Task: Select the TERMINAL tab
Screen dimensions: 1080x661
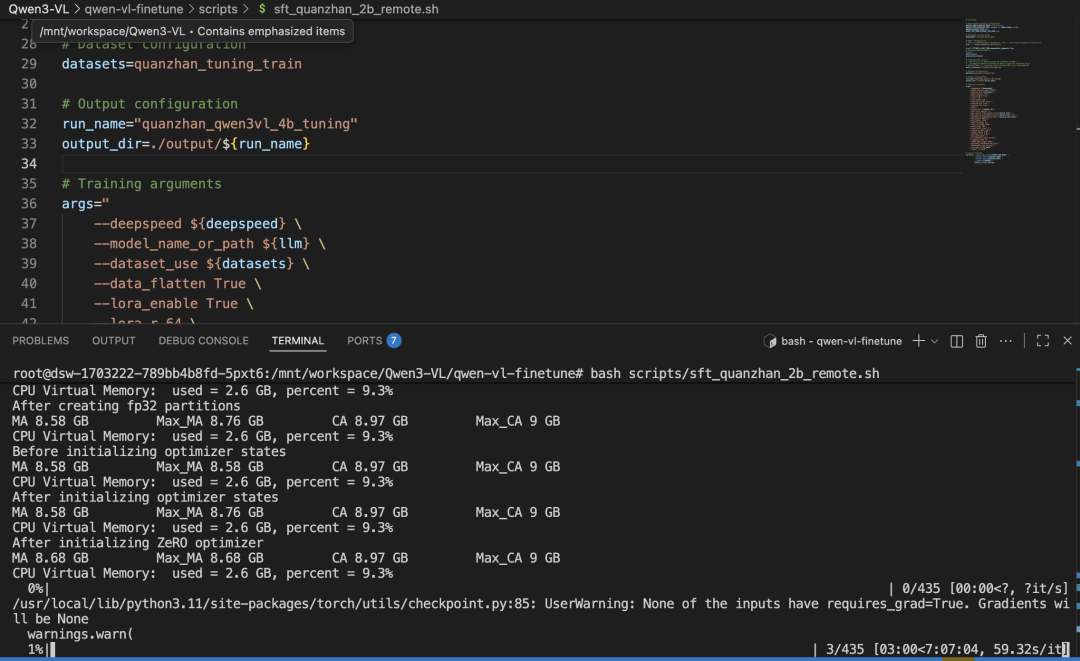Action: [298, 341]
